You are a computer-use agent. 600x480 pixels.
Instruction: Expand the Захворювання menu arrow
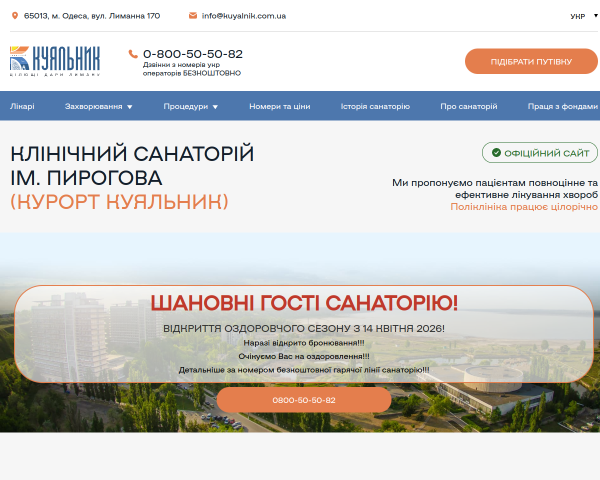pos(130,107)
